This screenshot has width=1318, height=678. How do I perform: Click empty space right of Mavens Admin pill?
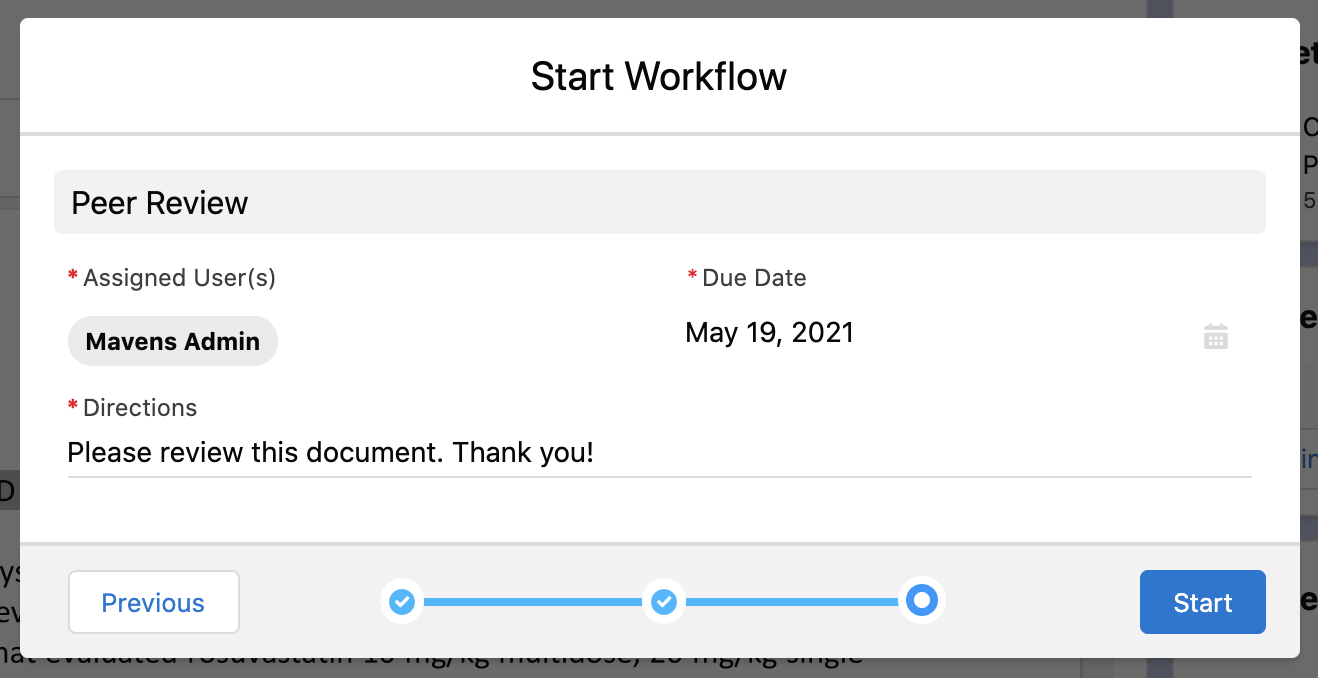coord(450,341)
